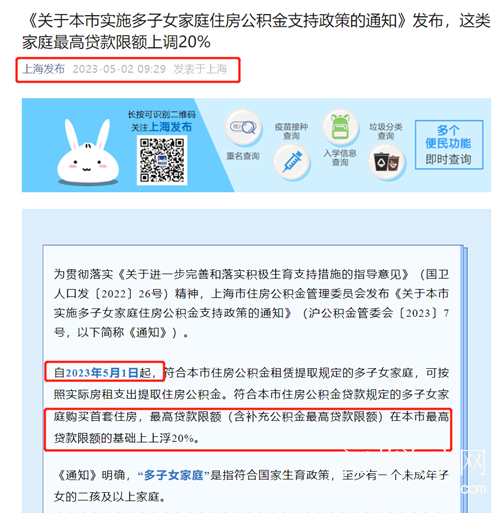
Task: Click the 重名查询 text label
Action: click(243, 156)
